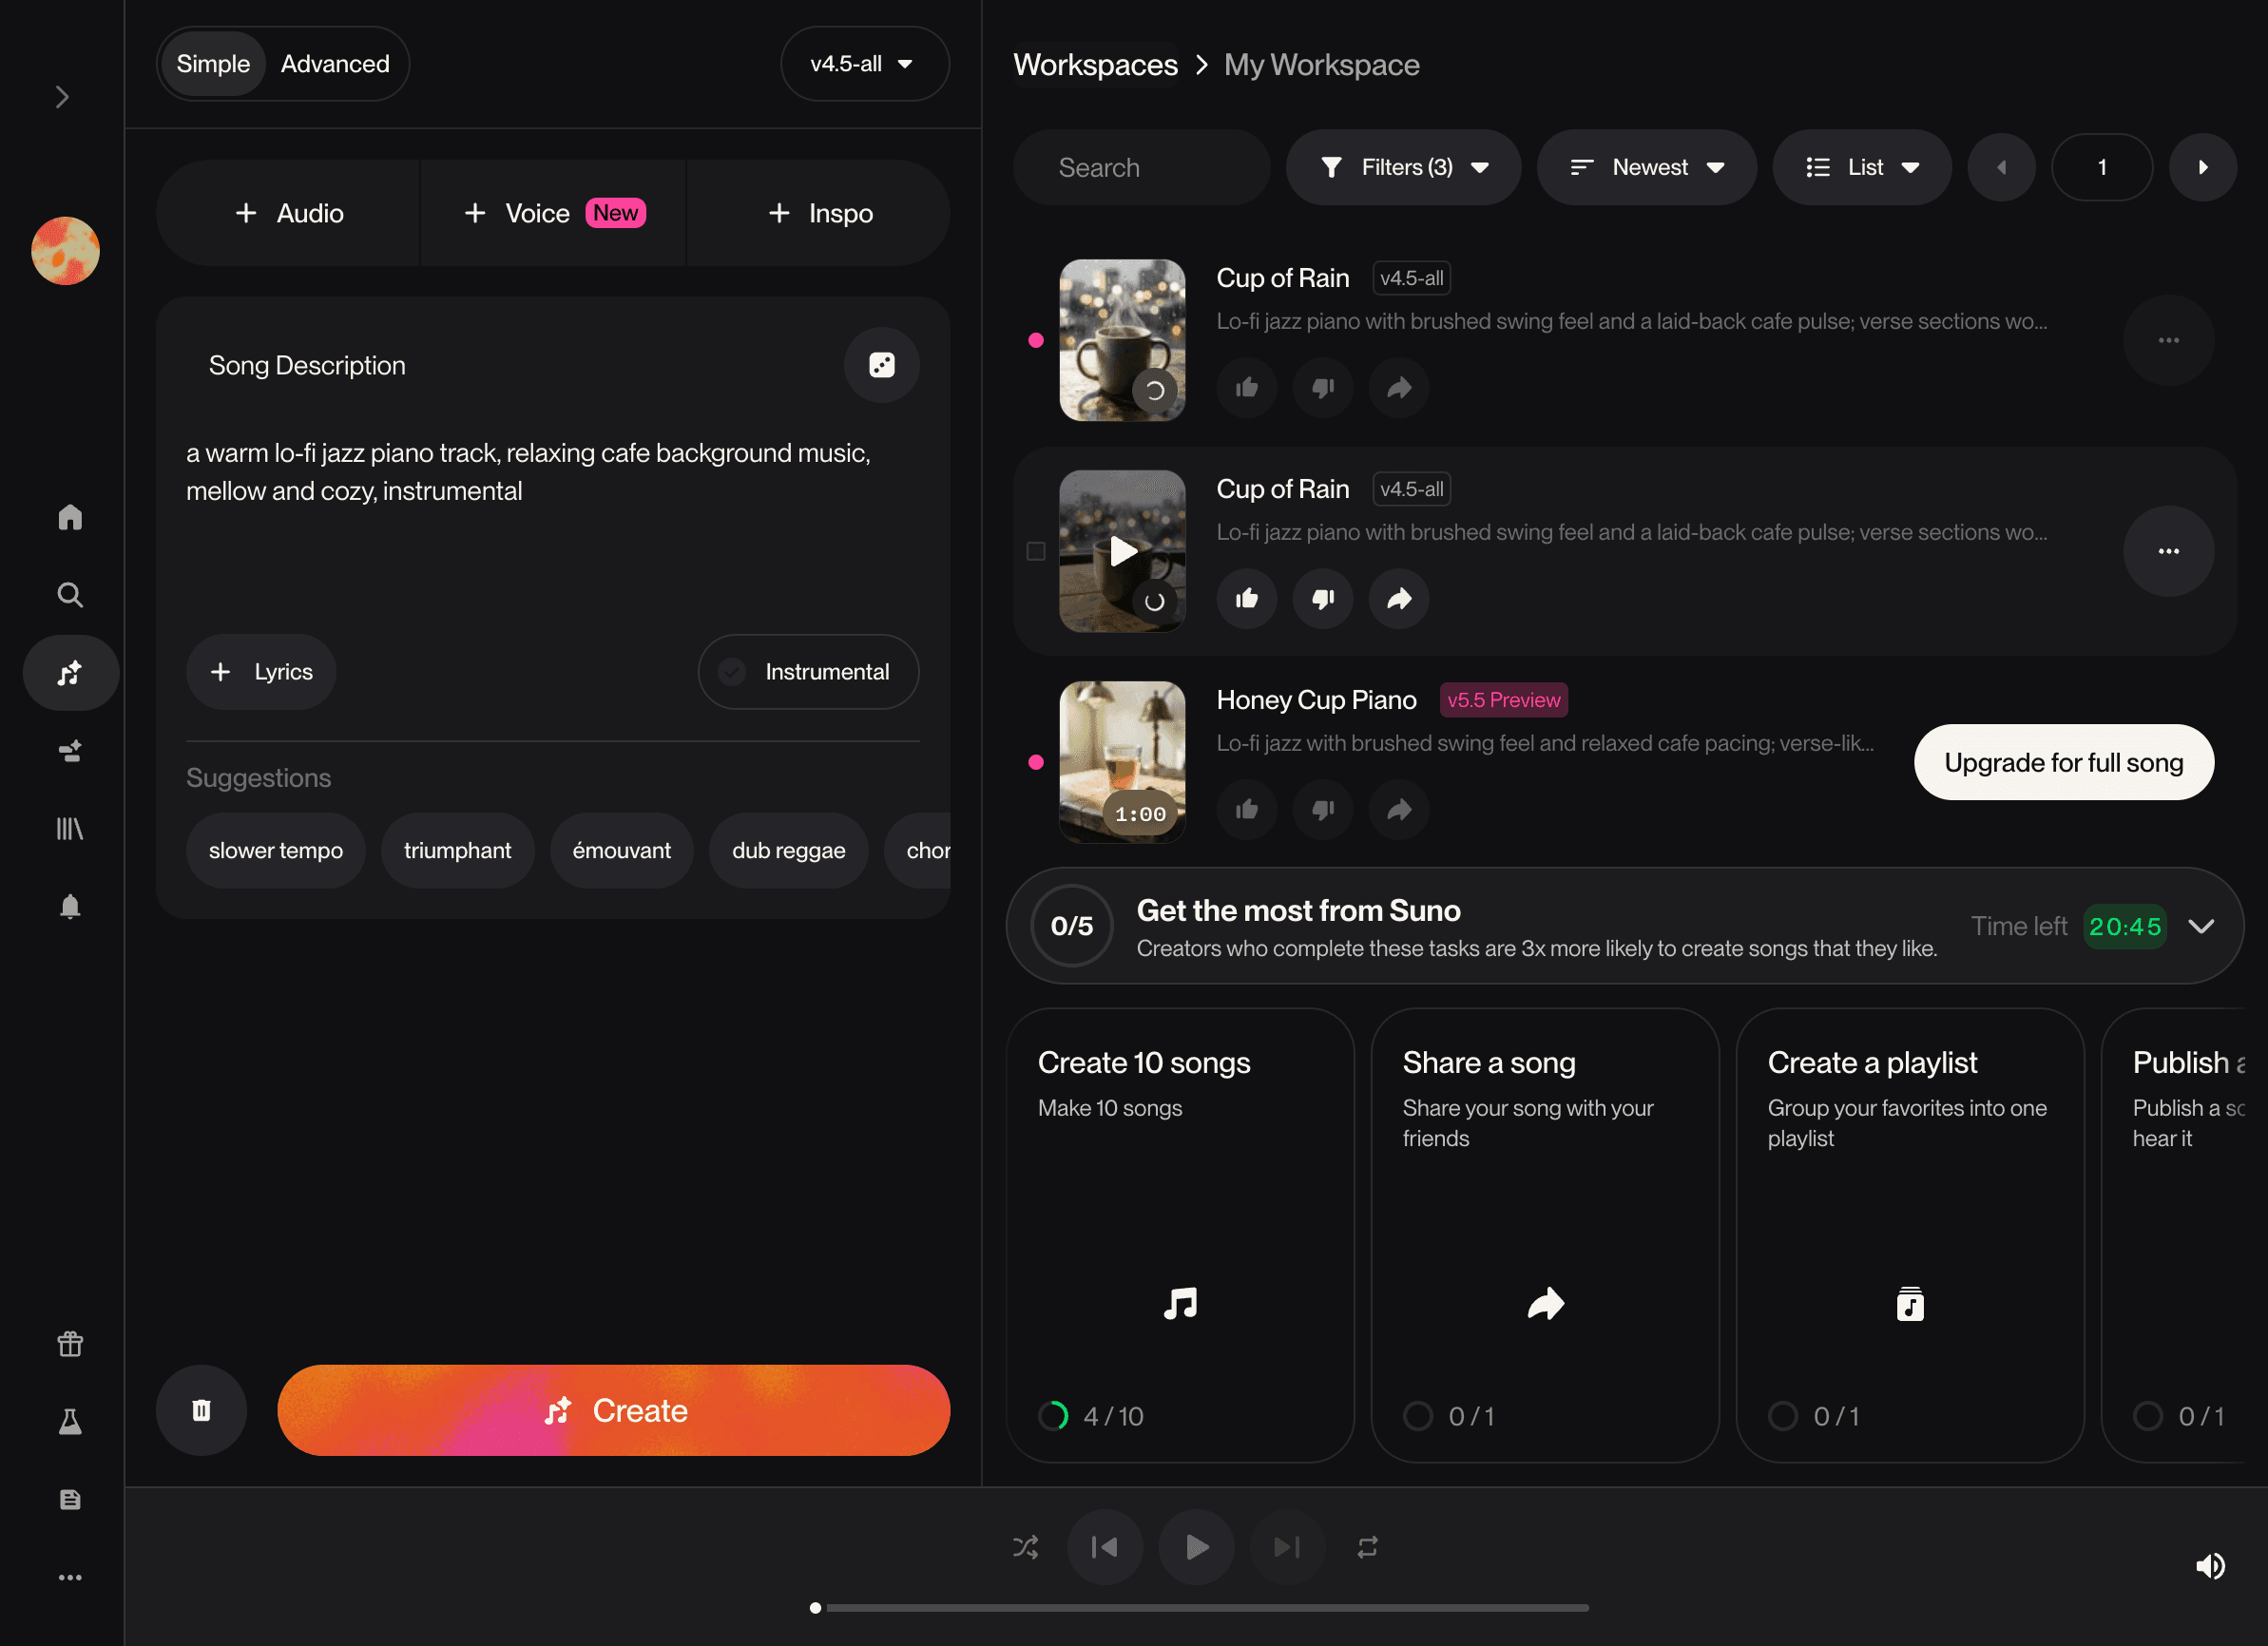Add the slower tempo suggestion
2268x1646 pixels.
tap(276, 851)
